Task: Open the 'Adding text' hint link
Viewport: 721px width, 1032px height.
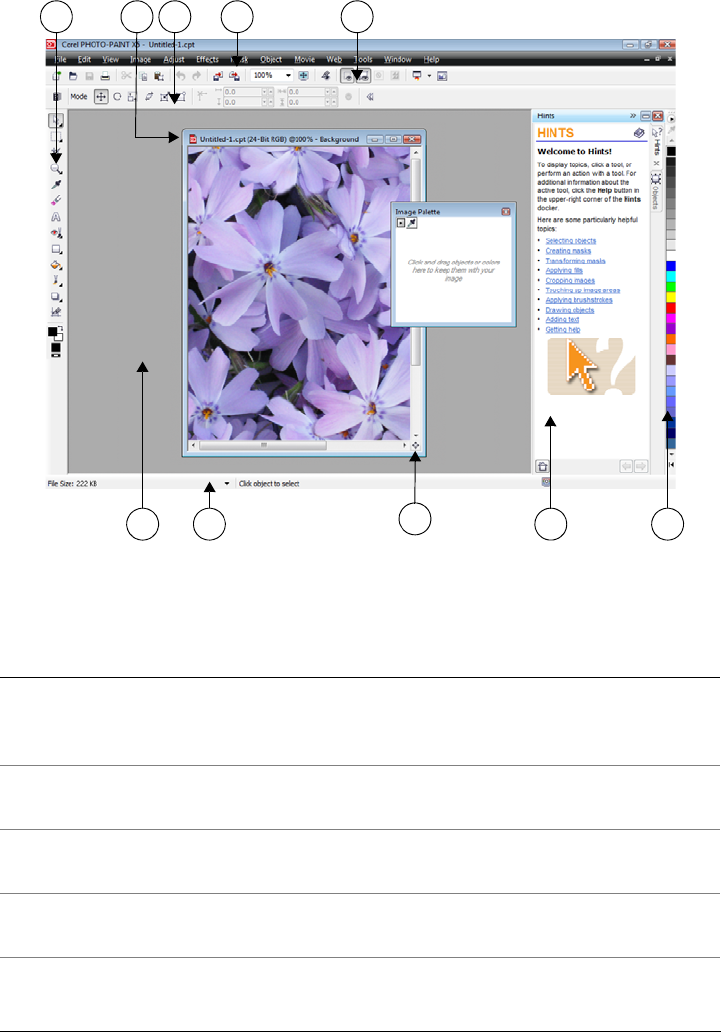Action: 562,319
